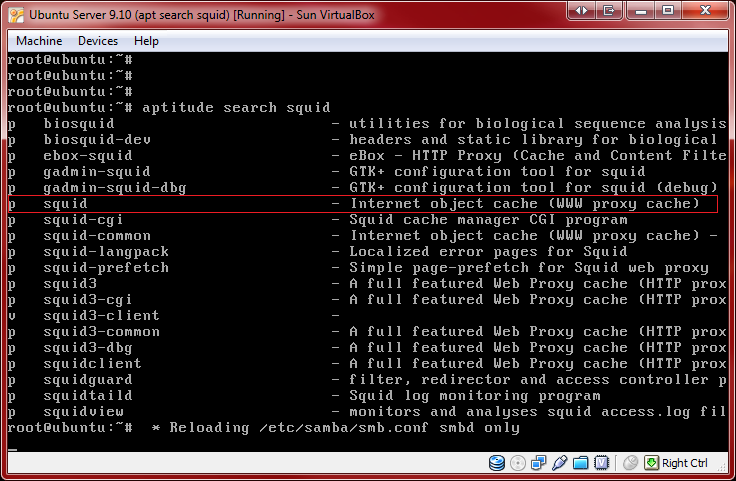Click the mouse integration status icon
The image size is (736, 481).
click(630, 463)
